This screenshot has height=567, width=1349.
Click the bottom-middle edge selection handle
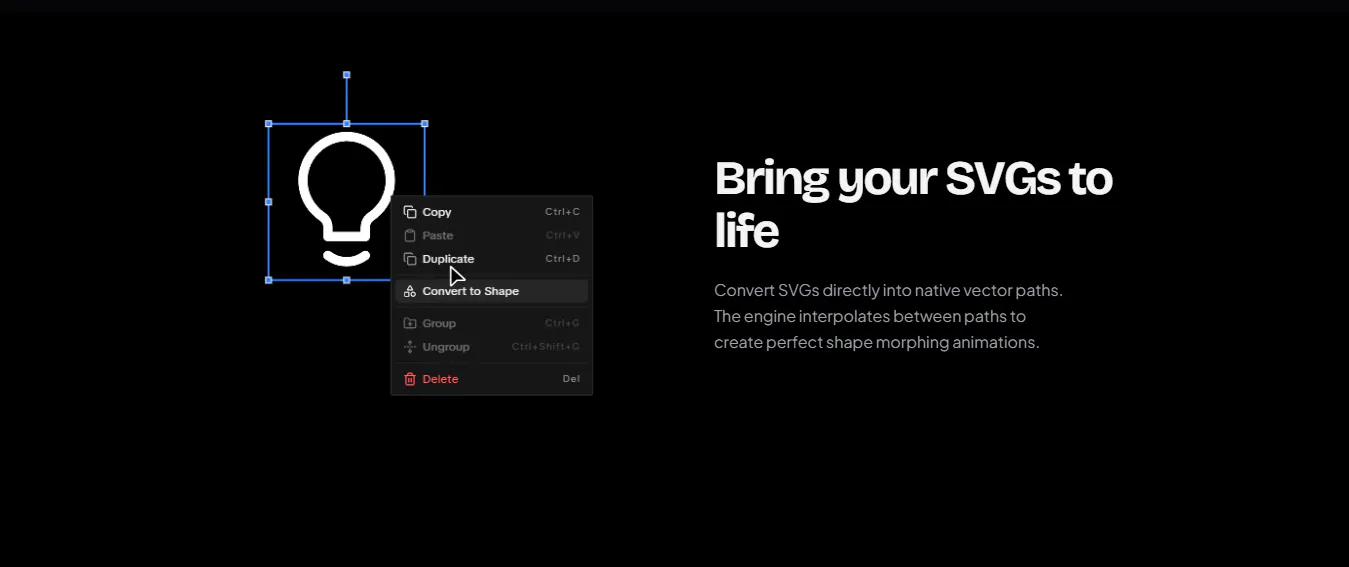point(347,280)
